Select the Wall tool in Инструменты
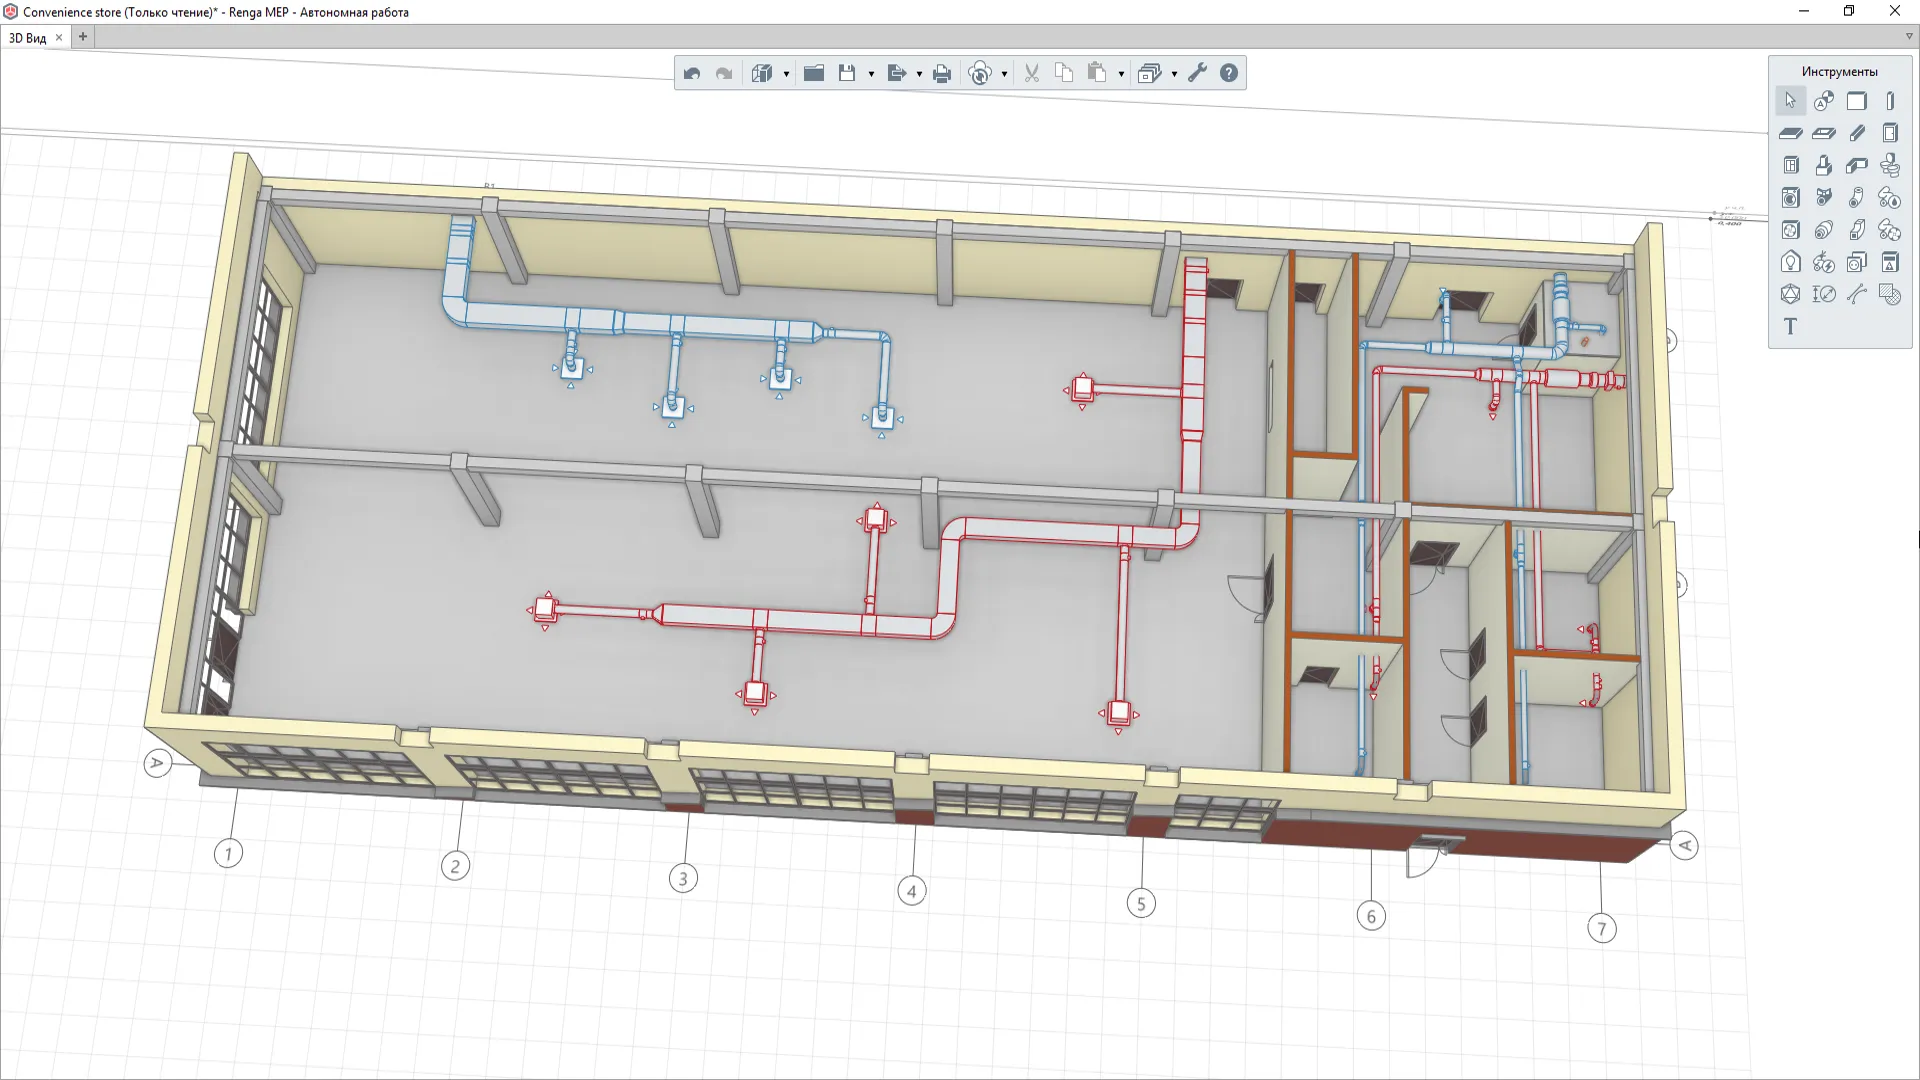Image resolution: width=1920 pixels, height=1080 pixels. pyautogui.click(x=1857, y=101)
